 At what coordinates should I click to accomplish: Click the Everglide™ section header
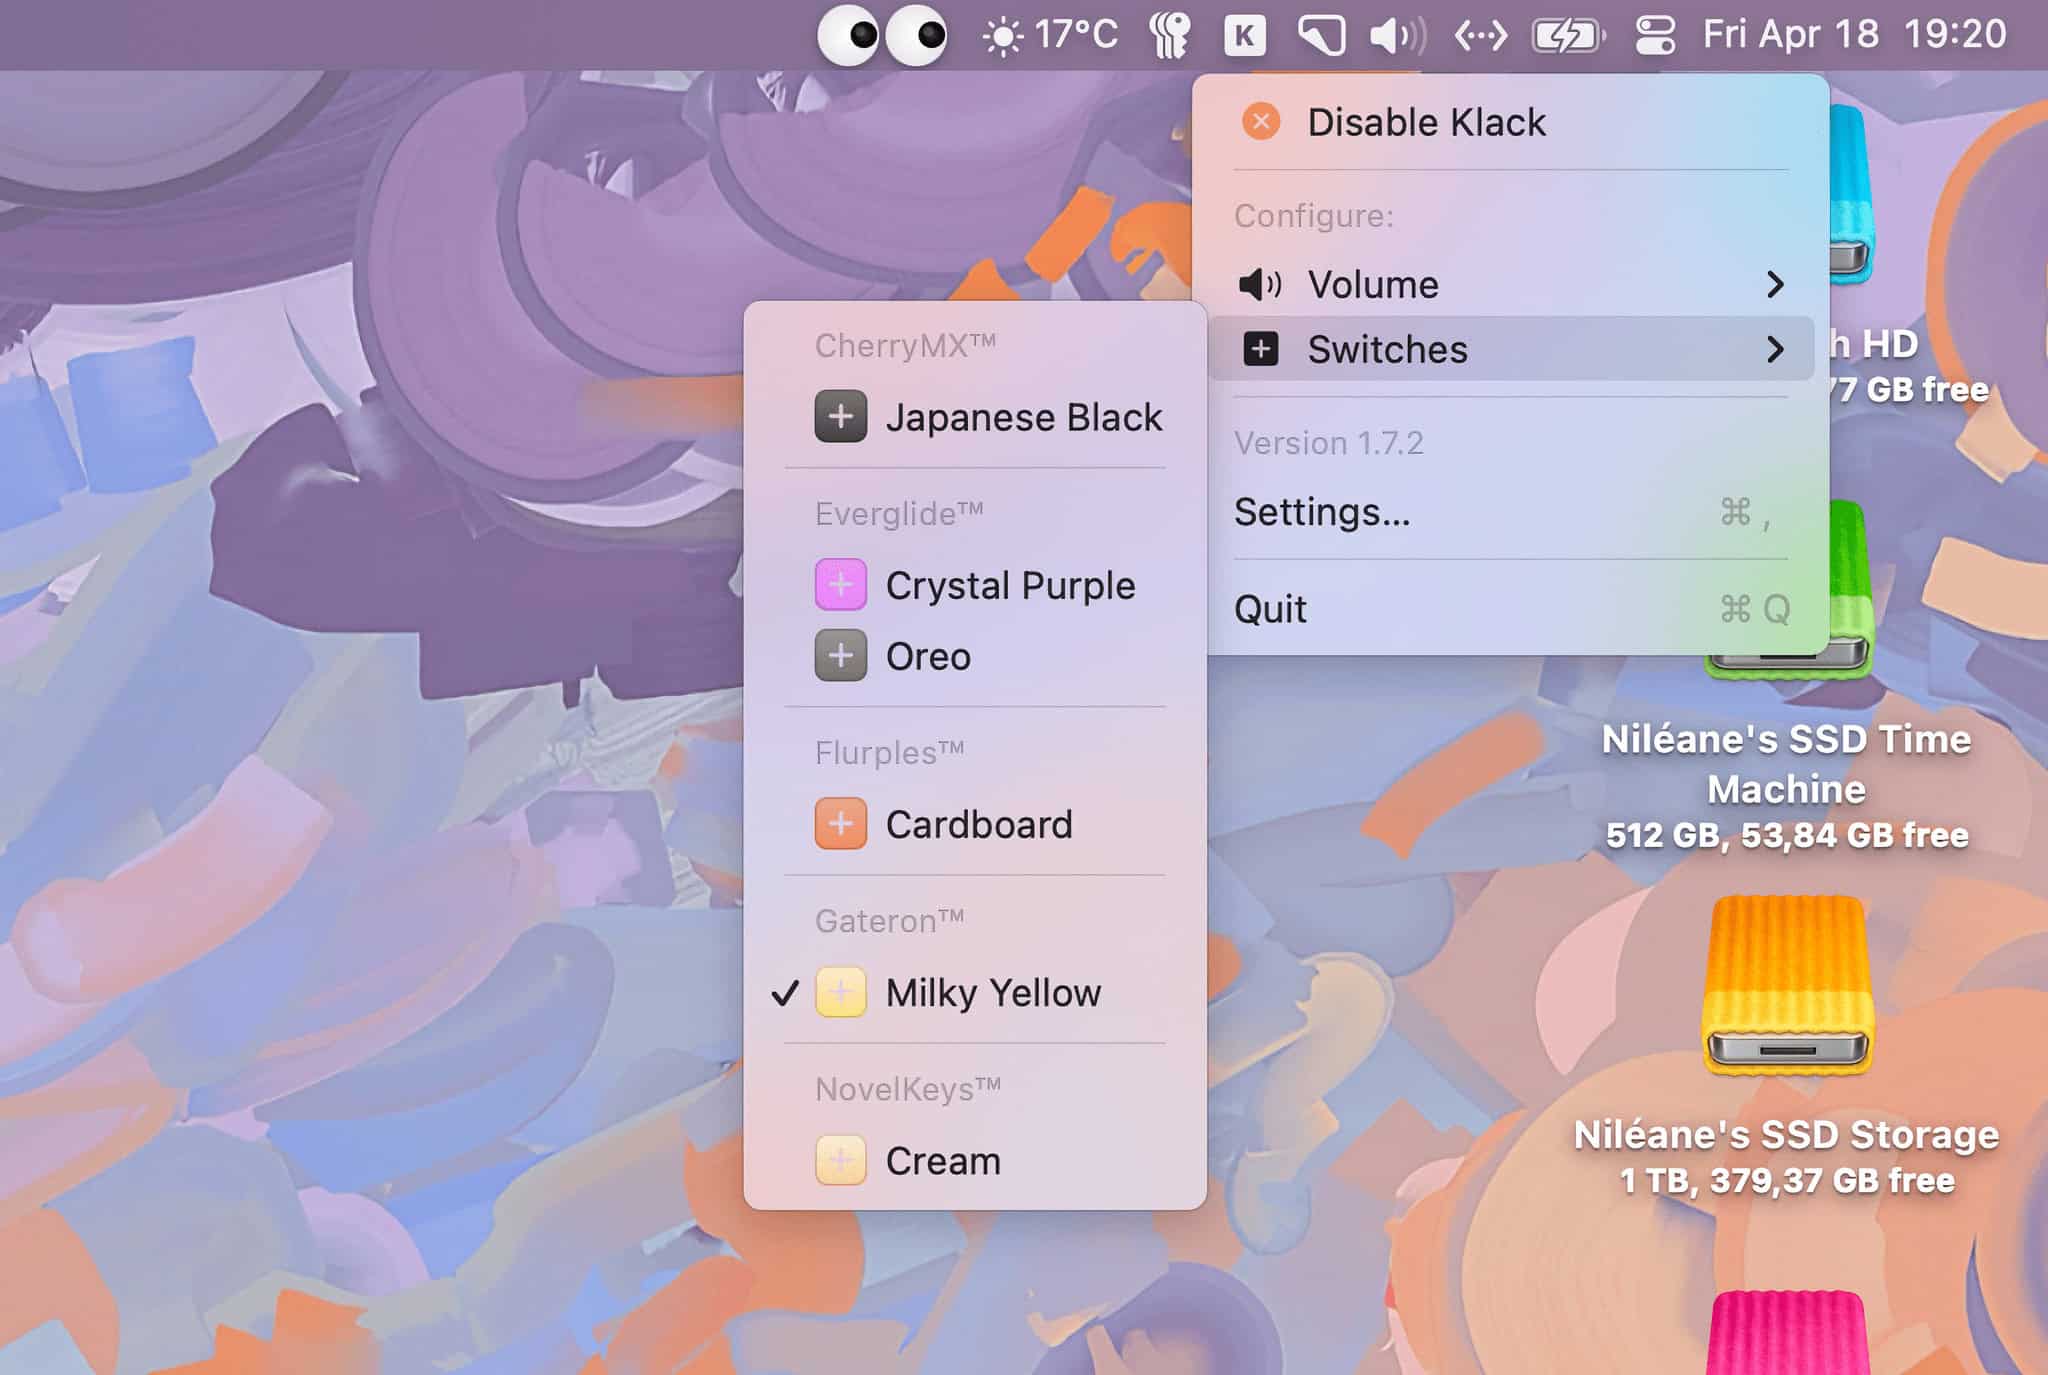899,513
